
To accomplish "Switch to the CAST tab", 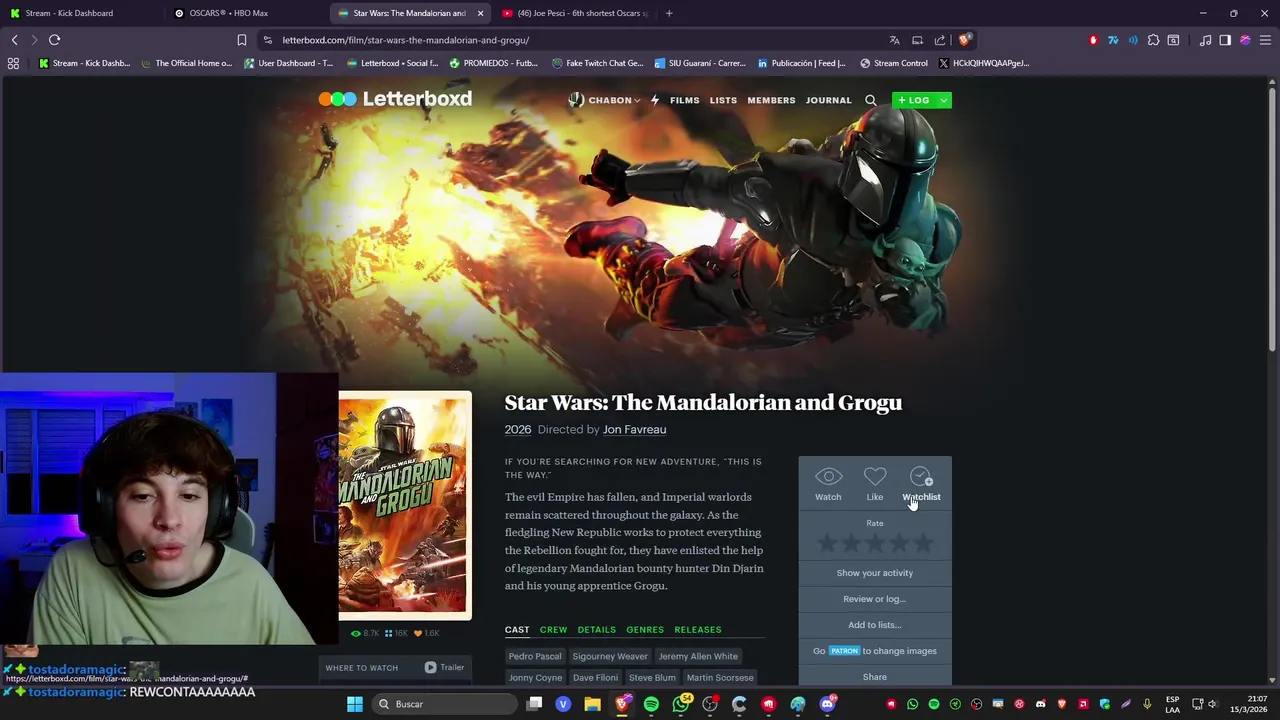I will [517, 630].
